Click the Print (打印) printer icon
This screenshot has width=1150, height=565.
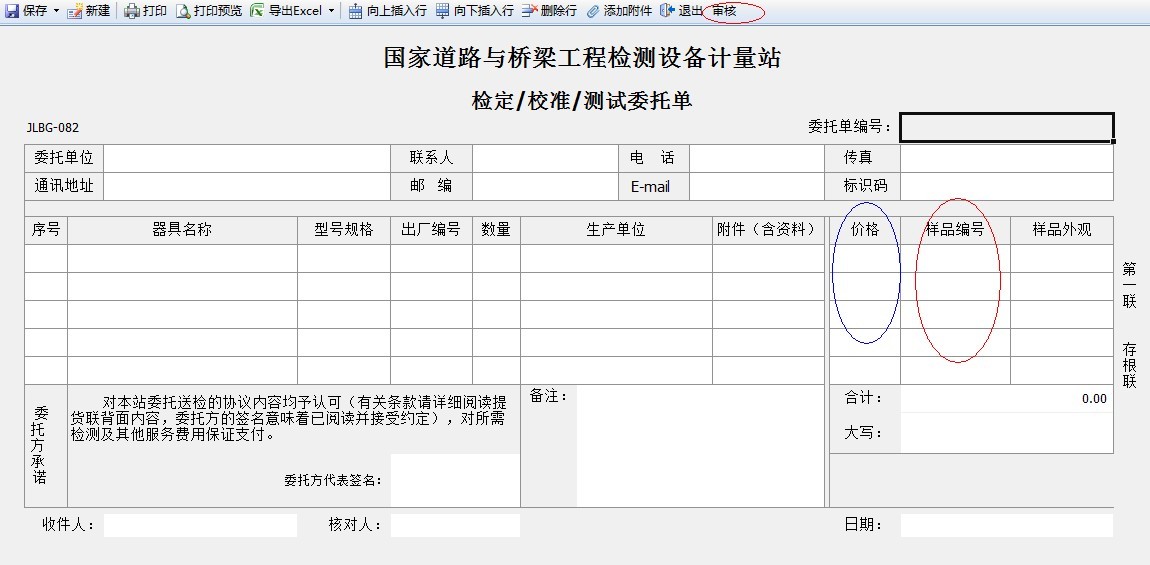pos(131,11)
